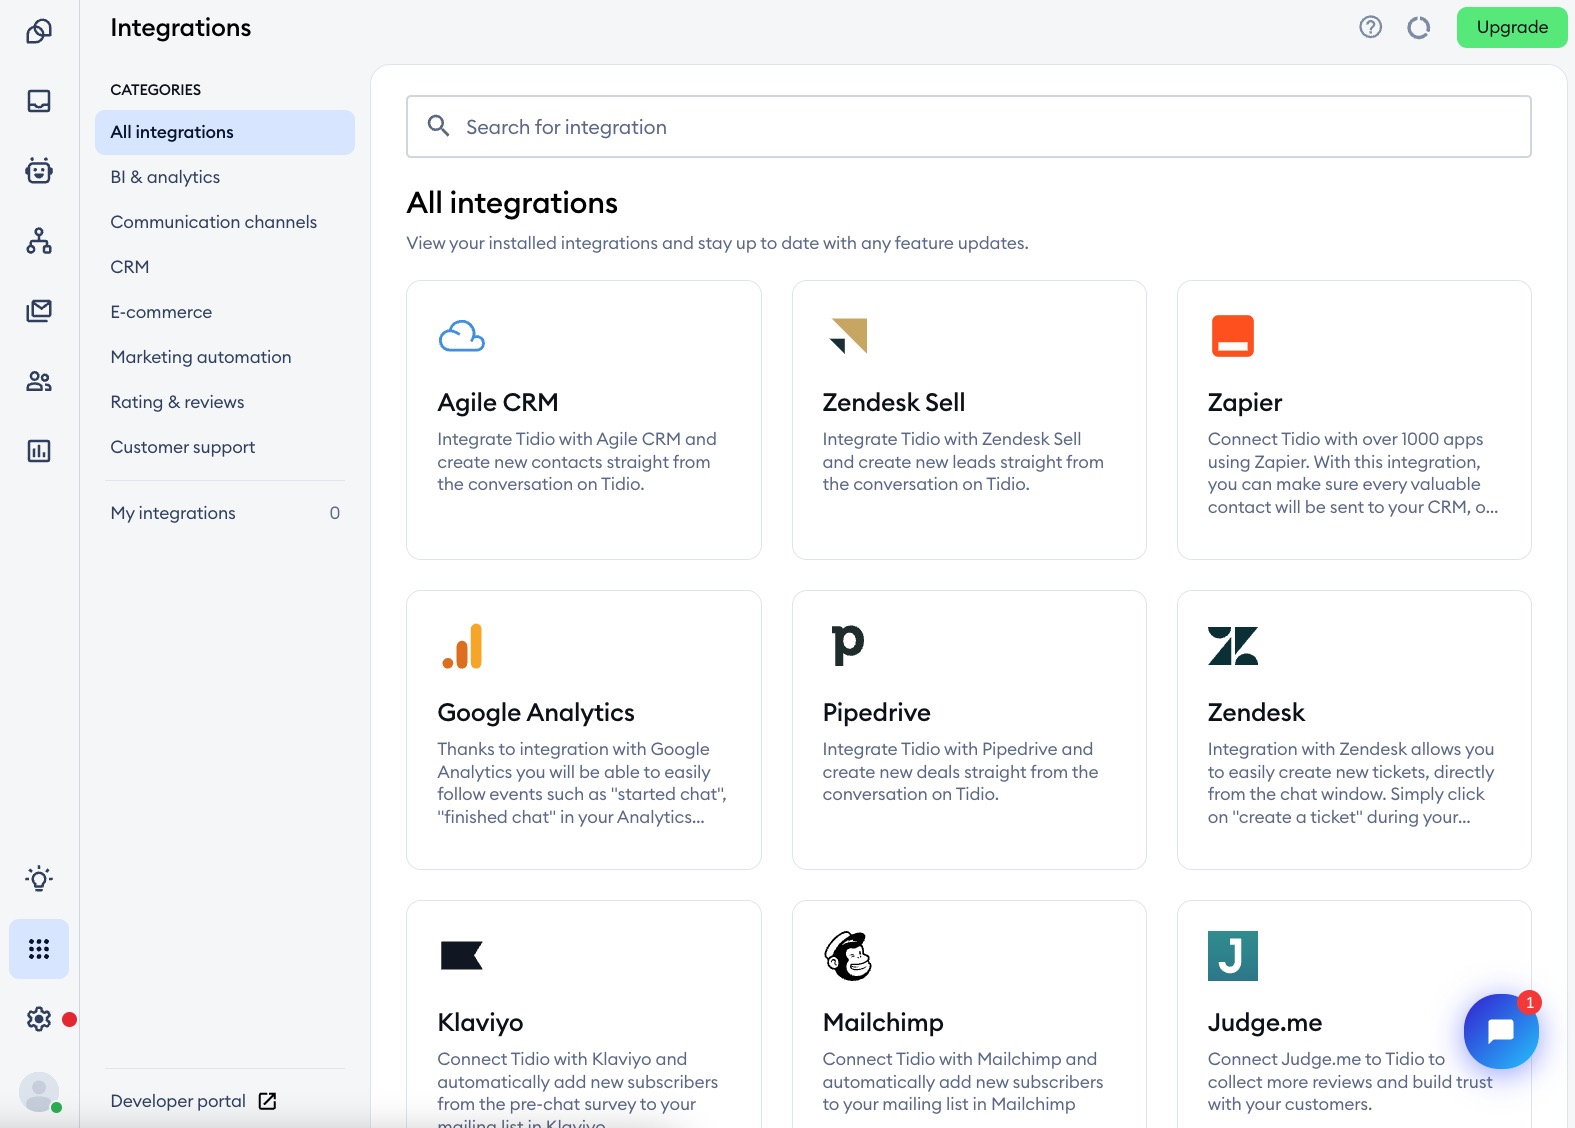Click the help question mark icon
Image resolution: width=1575 pixels, height=1128 pixels.
1370,28
